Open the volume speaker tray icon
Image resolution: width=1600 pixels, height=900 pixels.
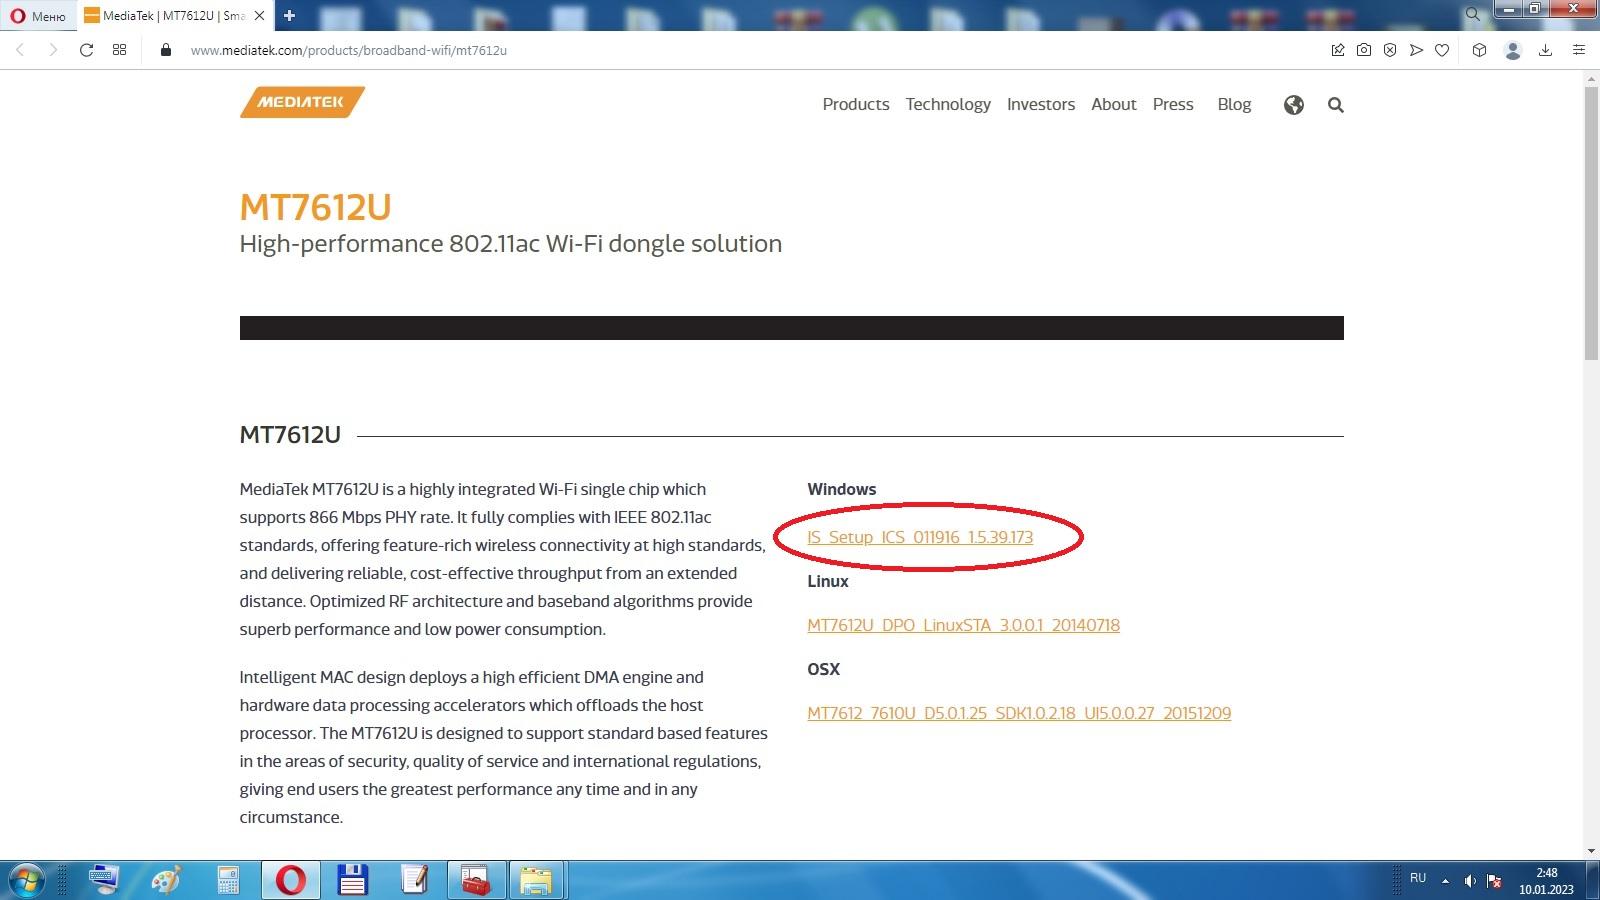1470,881
